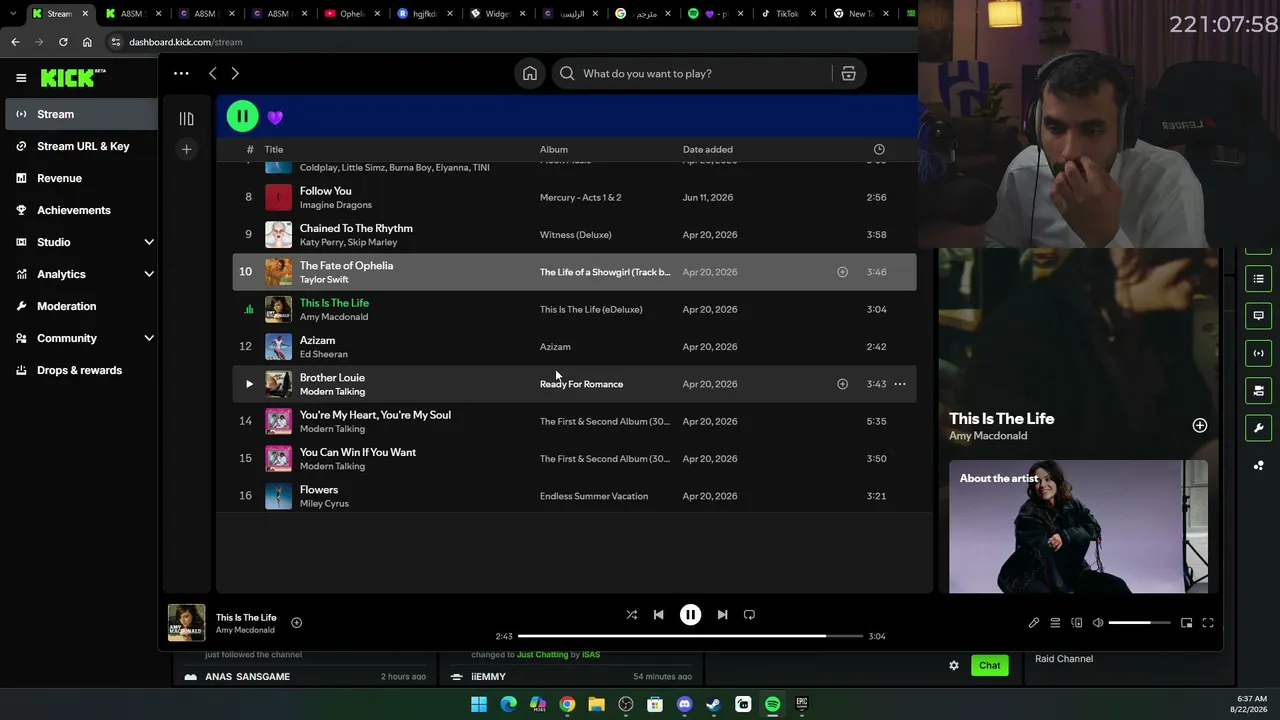
Task: Open Drops & rewards page
Action: click(x=81, y=370)
